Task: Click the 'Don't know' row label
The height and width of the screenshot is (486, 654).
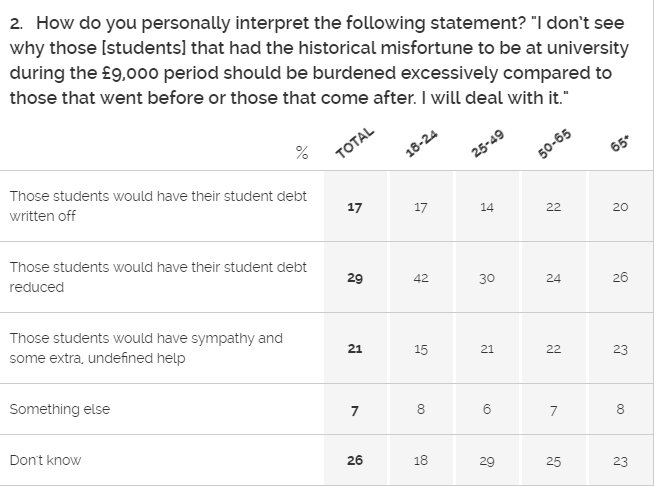Action: click(x=45, y=460)
